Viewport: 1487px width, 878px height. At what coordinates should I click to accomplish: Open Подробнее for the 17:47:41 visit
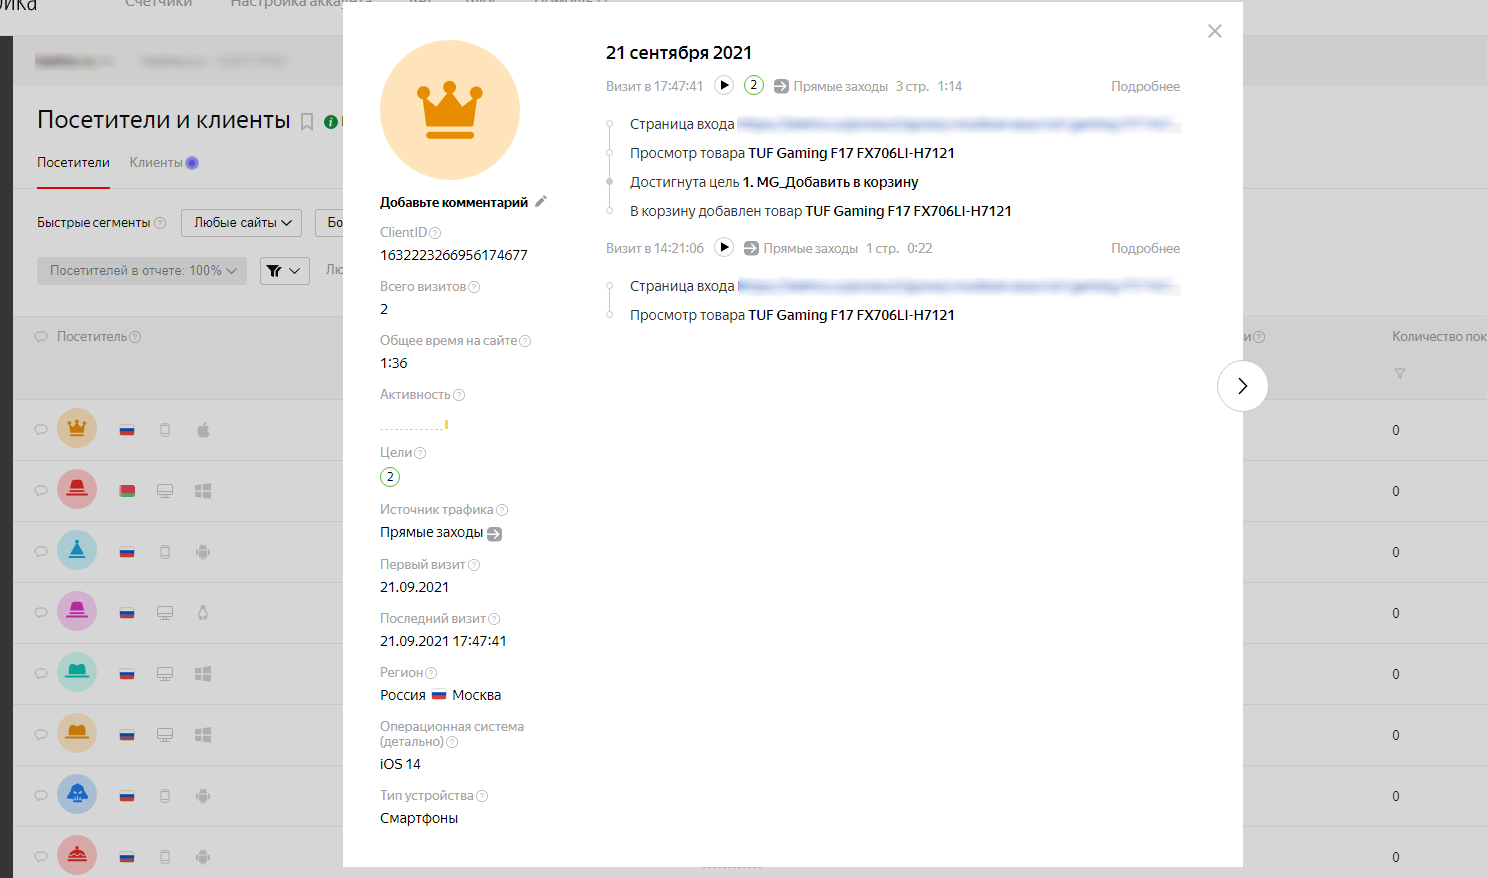click(1145, 87)
